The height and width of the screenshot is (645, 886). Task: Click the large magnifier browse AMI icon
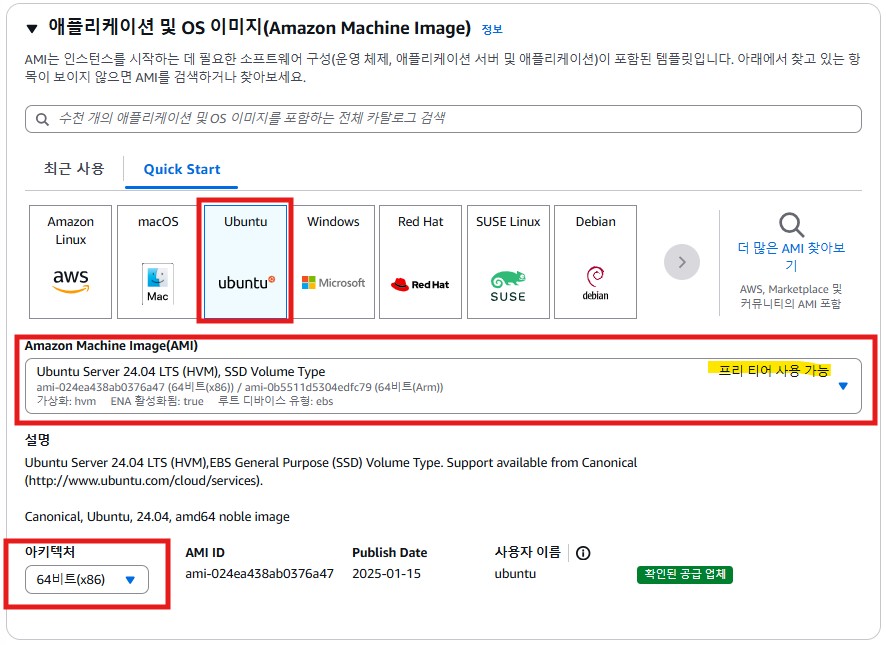(791, 225)
